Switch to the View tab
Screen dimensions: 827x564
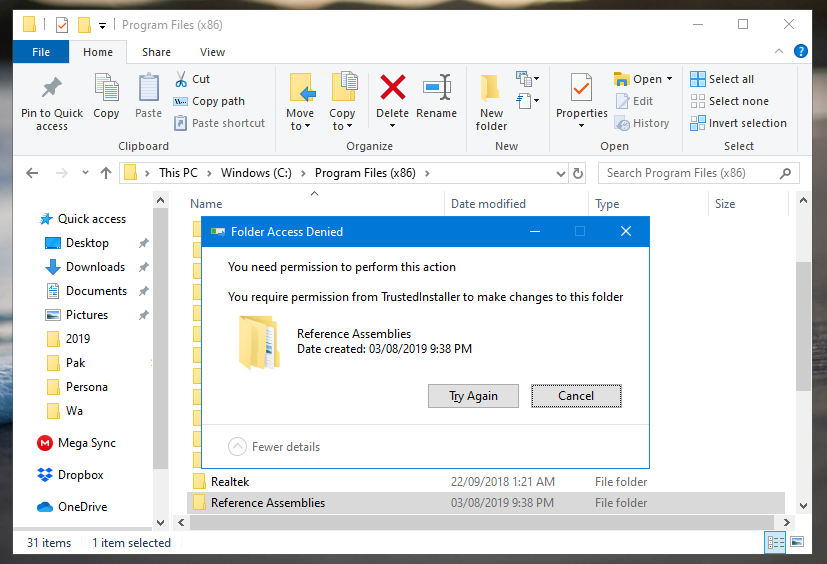pyautogui.click(x=212, y=52)
